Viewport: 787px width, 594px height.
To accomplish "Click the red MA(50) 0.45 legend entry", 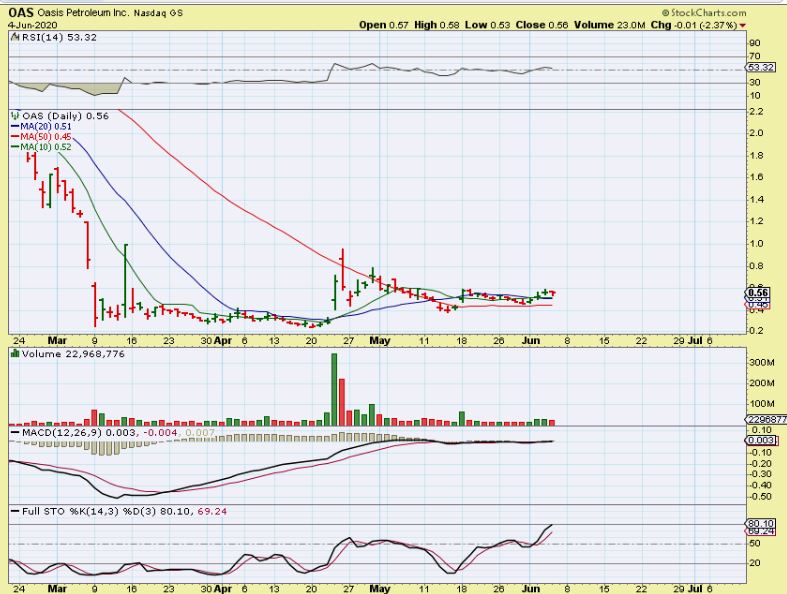I will coord(41,137).
